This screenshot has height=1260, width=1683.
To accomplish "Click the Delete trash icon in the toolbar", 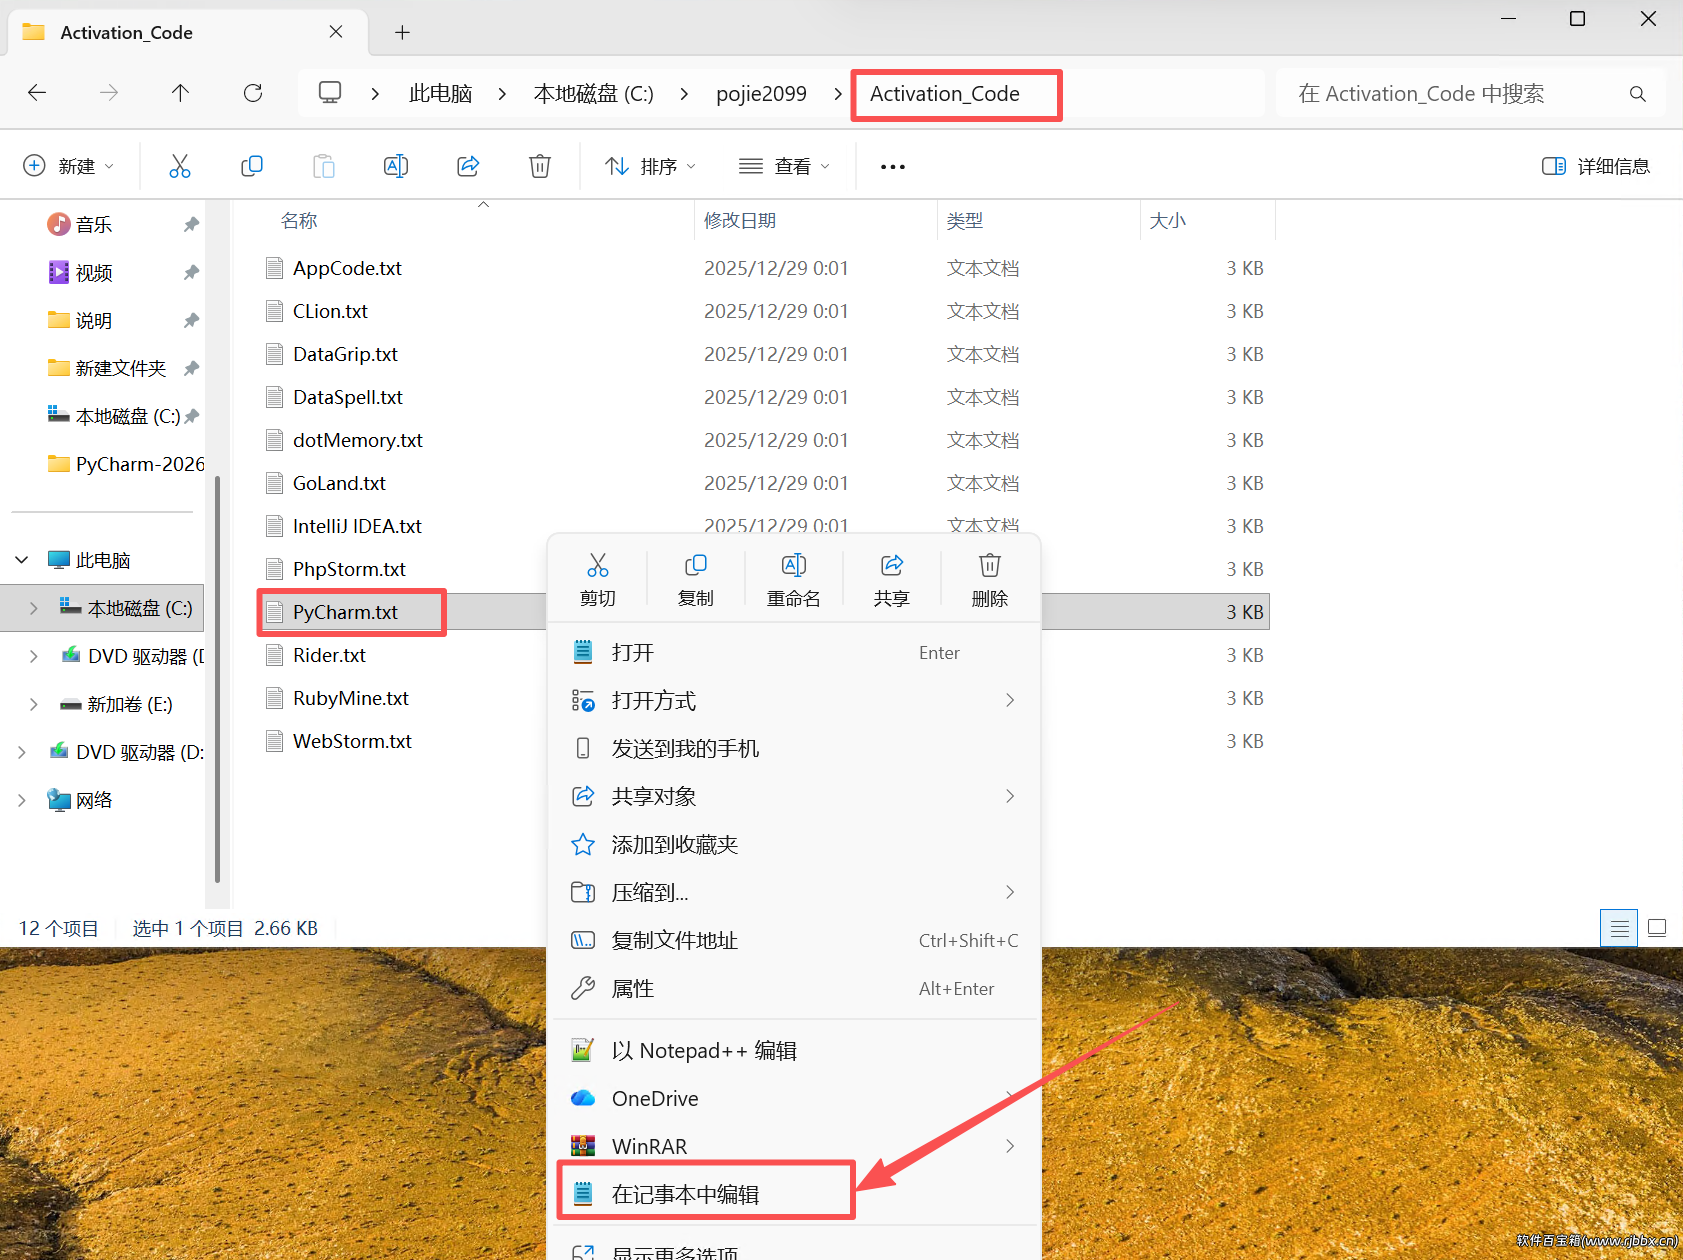I will point(540,166).
